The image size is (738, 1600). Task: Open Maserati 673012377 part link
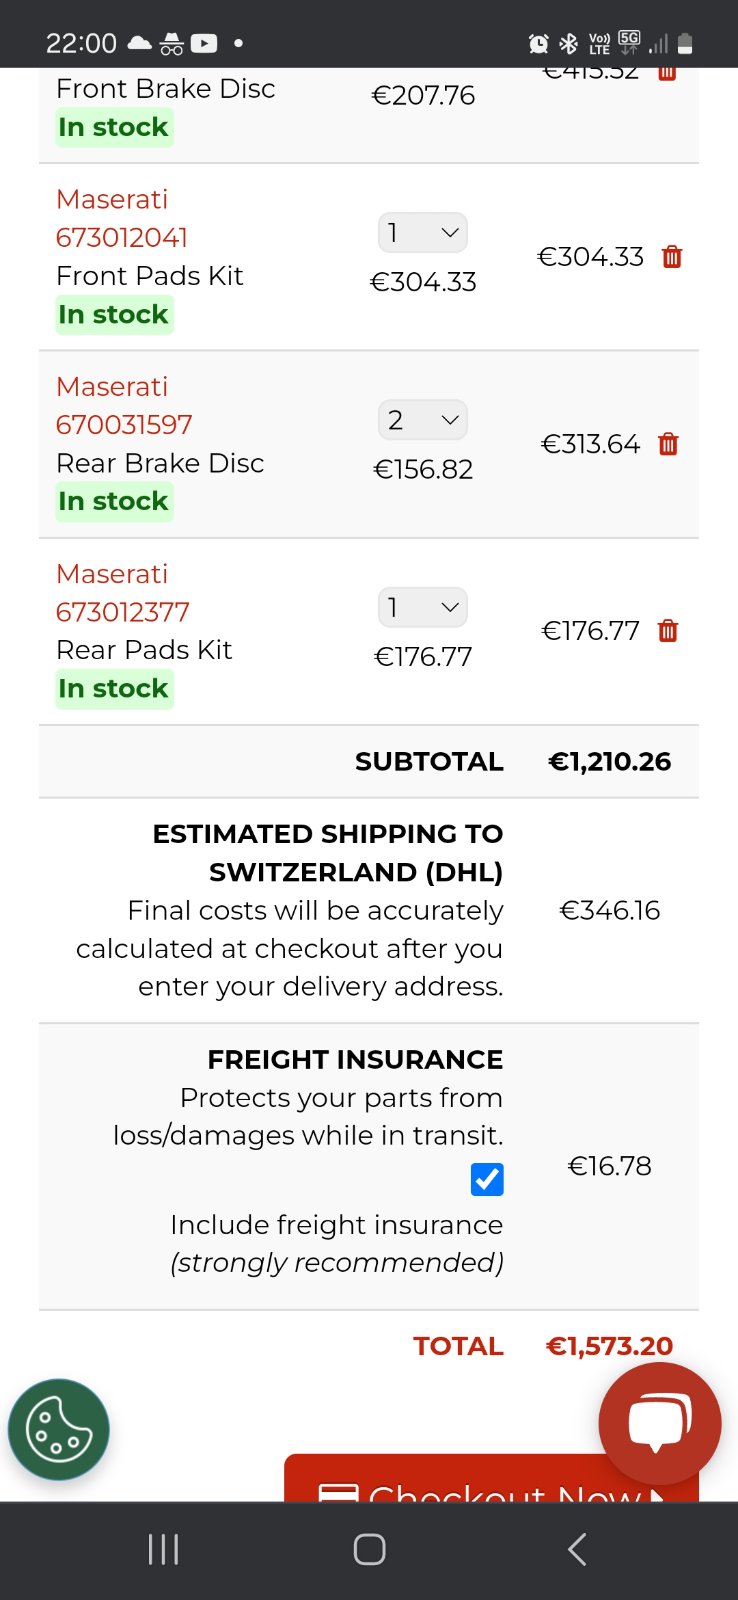(123, 612)
